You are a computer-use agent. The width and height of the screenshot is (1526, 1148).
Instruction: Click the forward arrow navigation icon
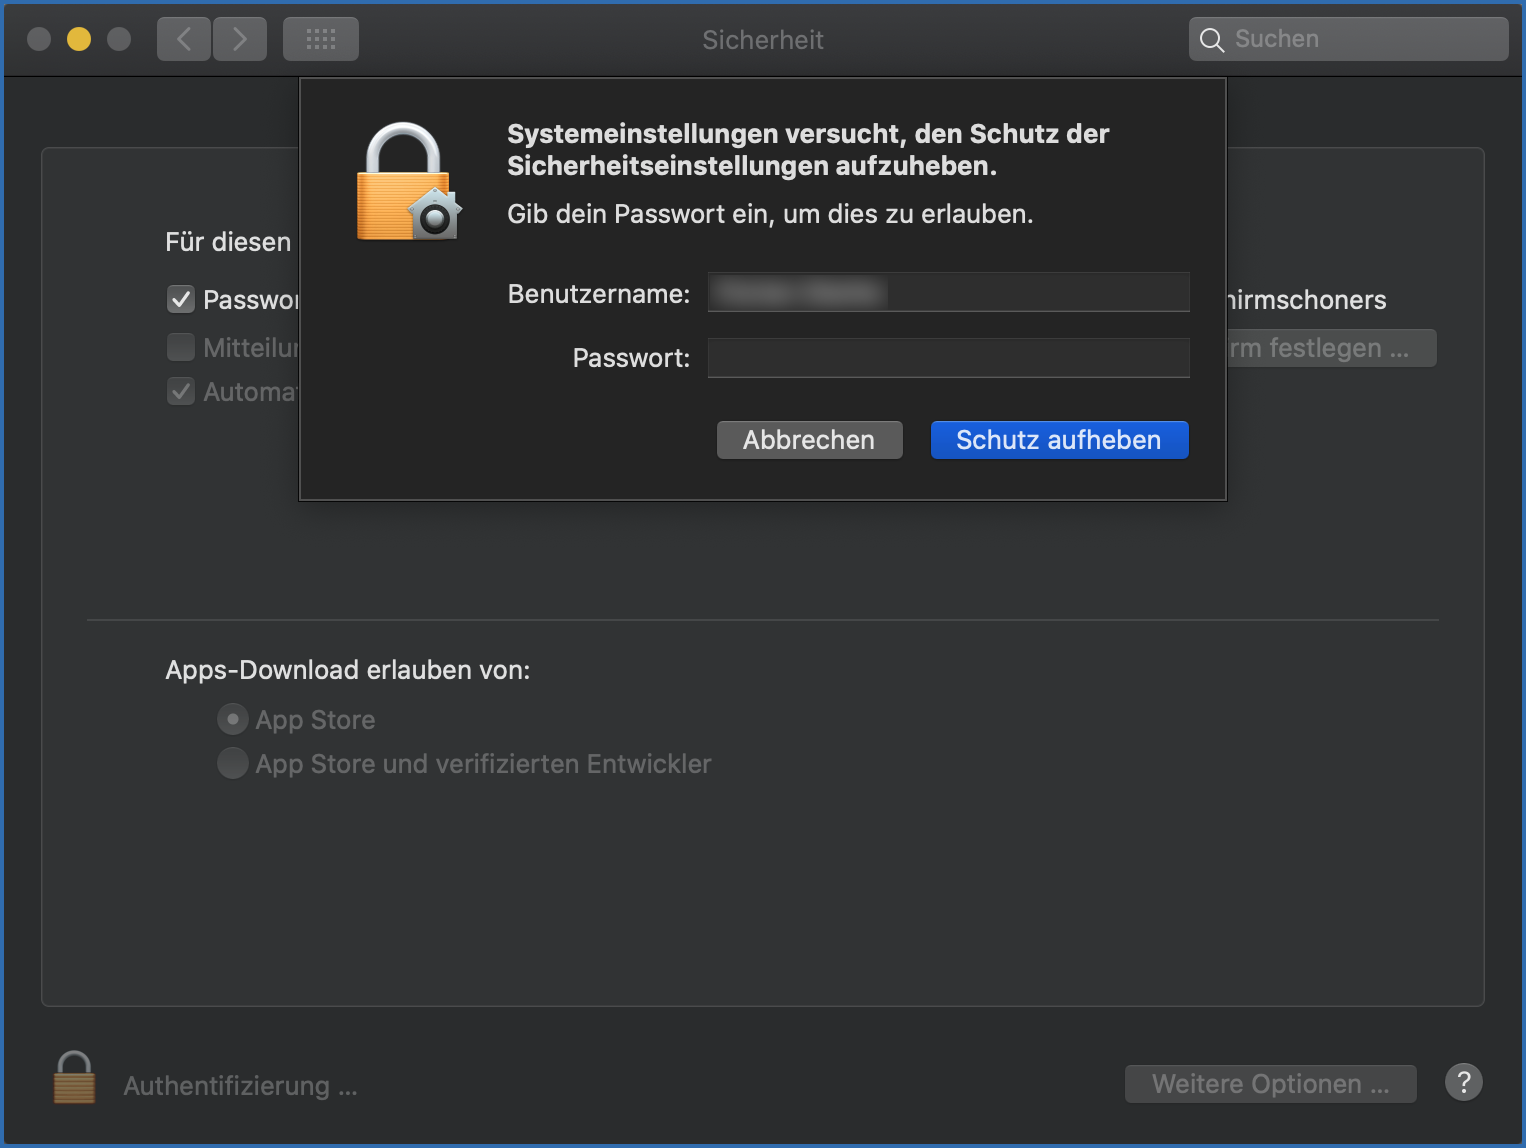[x=239, y=38]
